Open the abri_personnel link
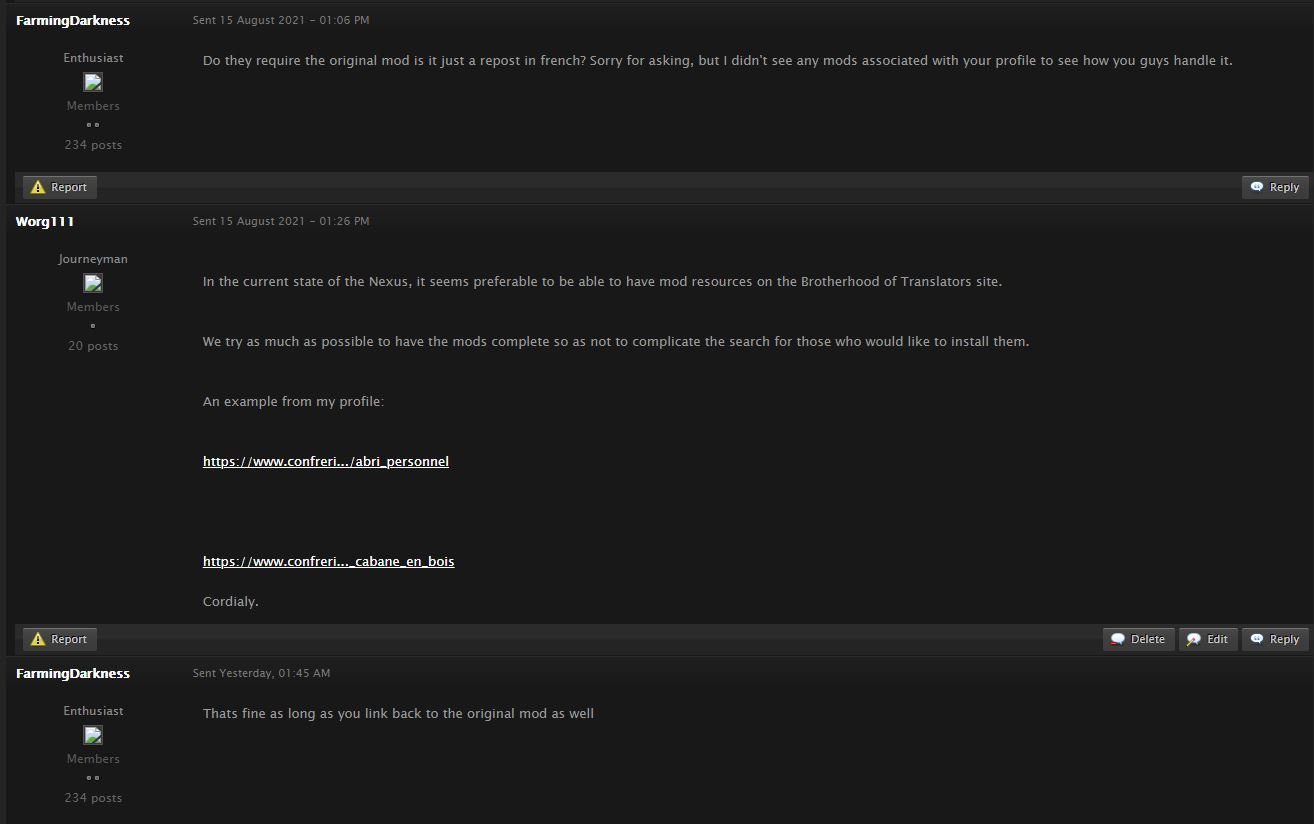The image size is (1314, 824). tap(325, 461)
